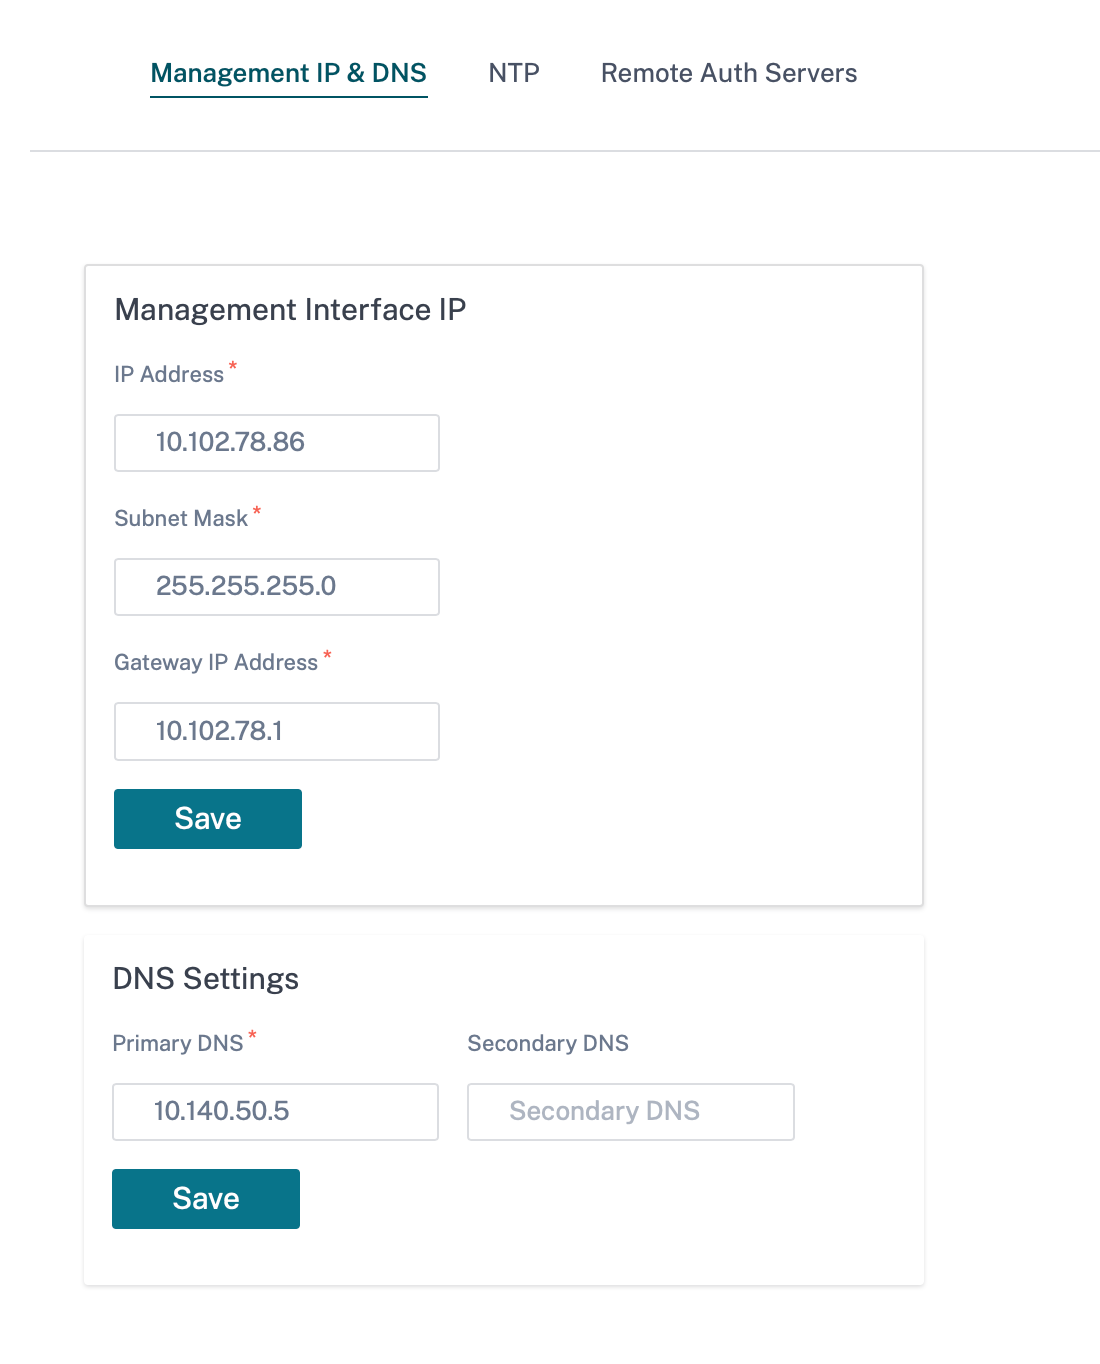This screenshot has height=1364, width=1100.
Task: Click the Primary DNS label
Action: (178, 1043)
